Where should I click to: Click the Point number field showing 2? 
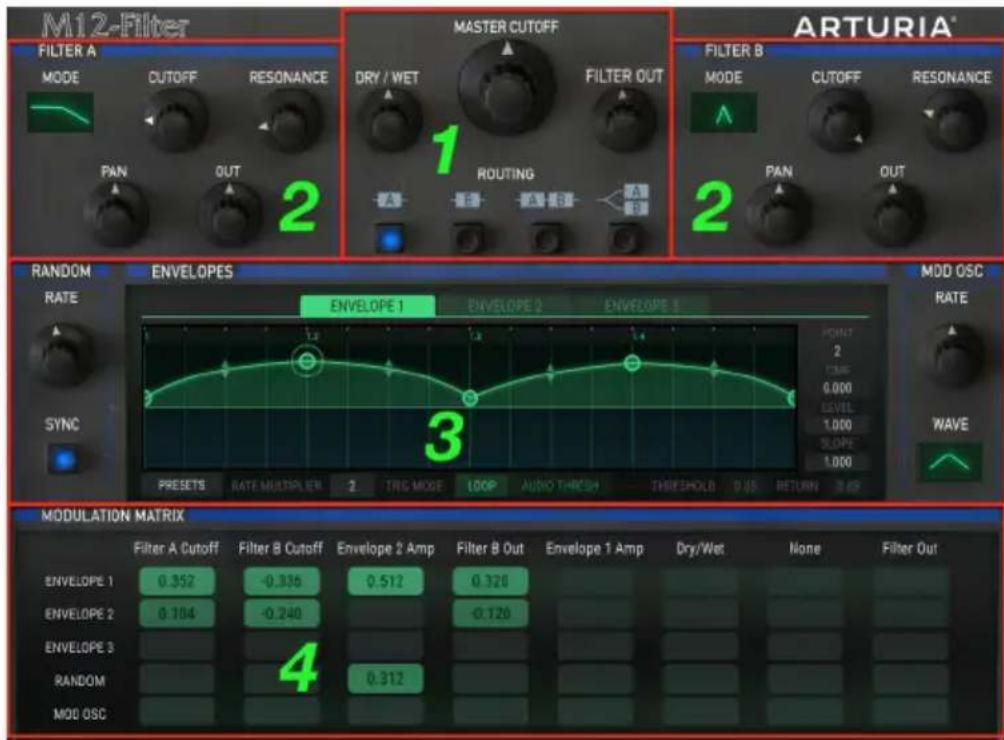click(x=837, y=351)
